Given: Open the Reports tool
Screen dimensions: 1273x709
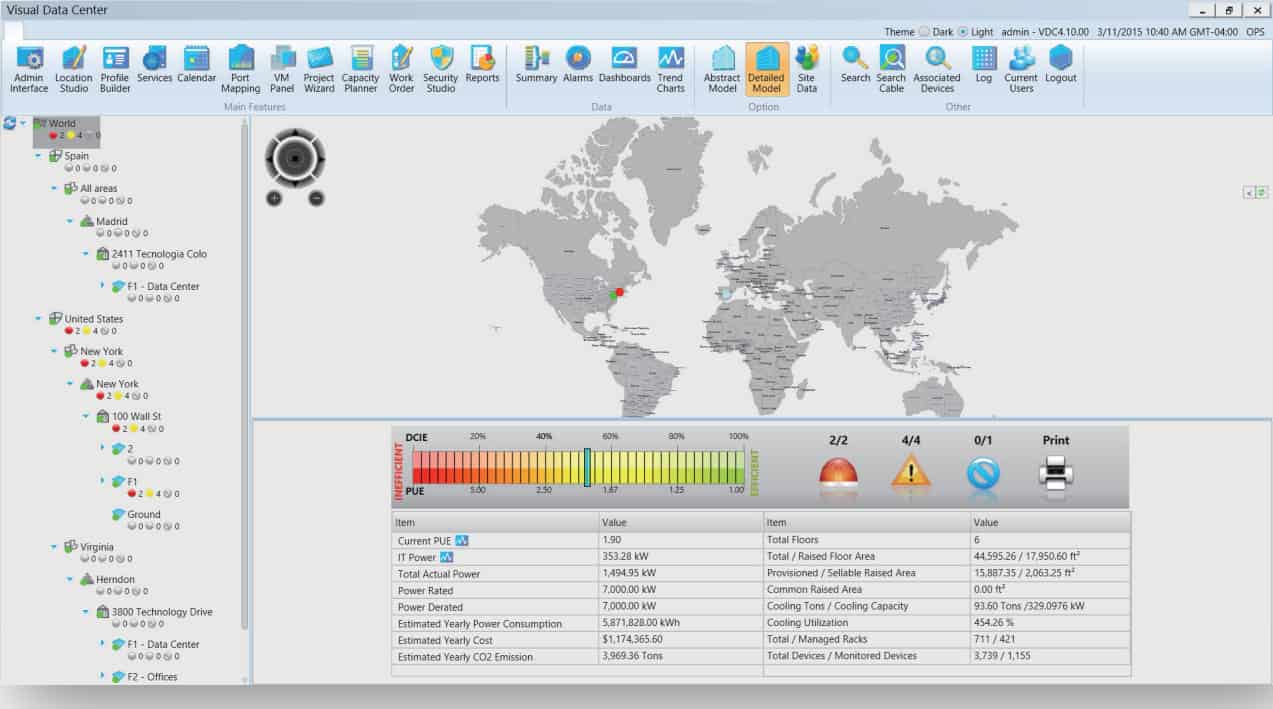Looking at the screenshot, I should (482, 65).
